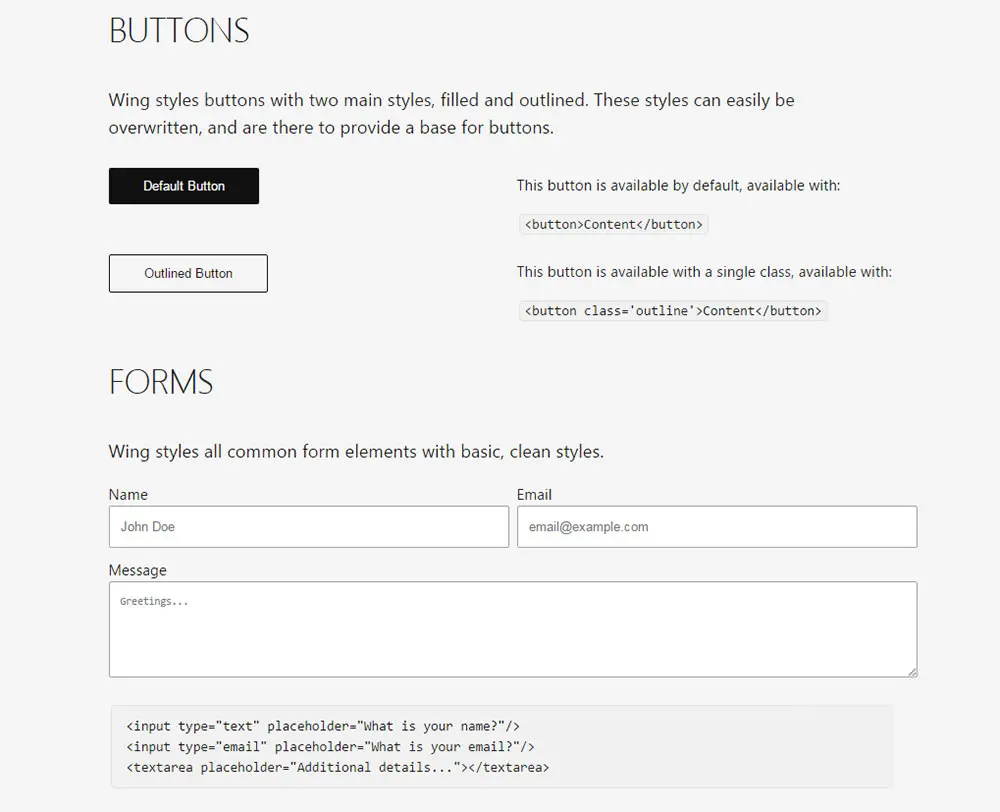
Task: Click the input type="text" code line
Action: click(323, 726)
